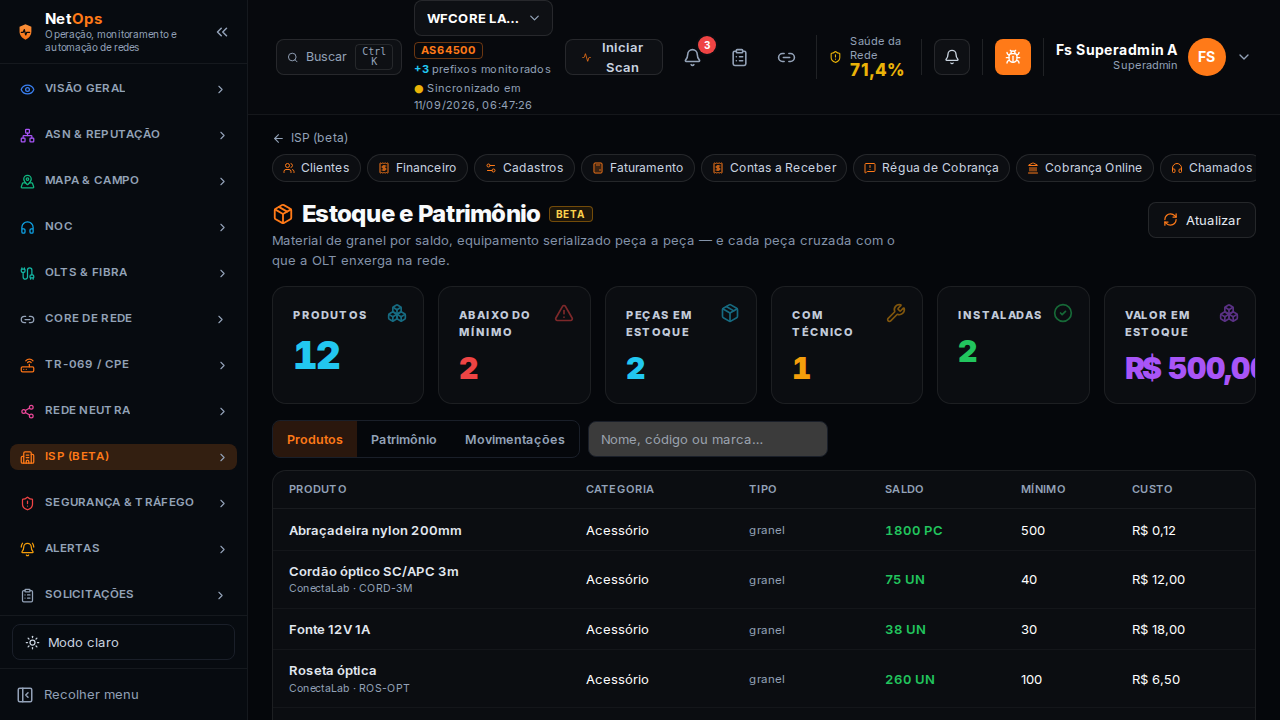Viewport: 1280px width, 720px height.
Task: Click the cubes icon on Valor em Estoque card
Action: [x=1229, y=313]
